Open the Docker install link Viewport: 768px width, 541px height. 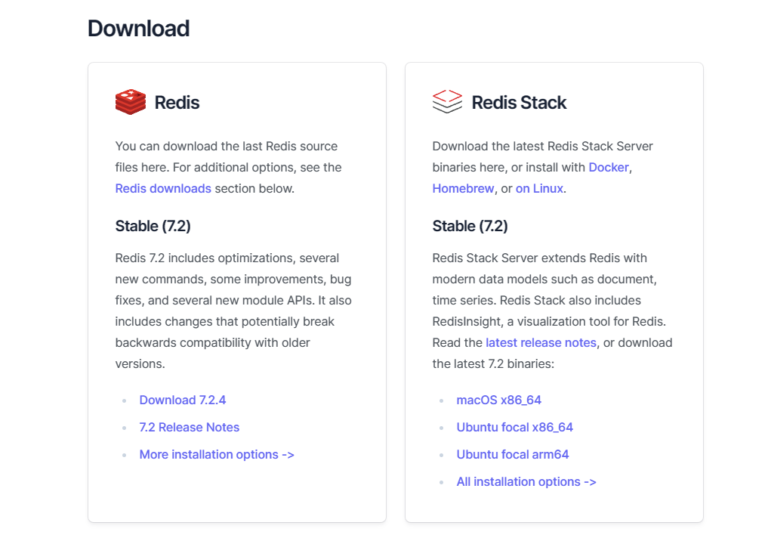pos(608,167)
